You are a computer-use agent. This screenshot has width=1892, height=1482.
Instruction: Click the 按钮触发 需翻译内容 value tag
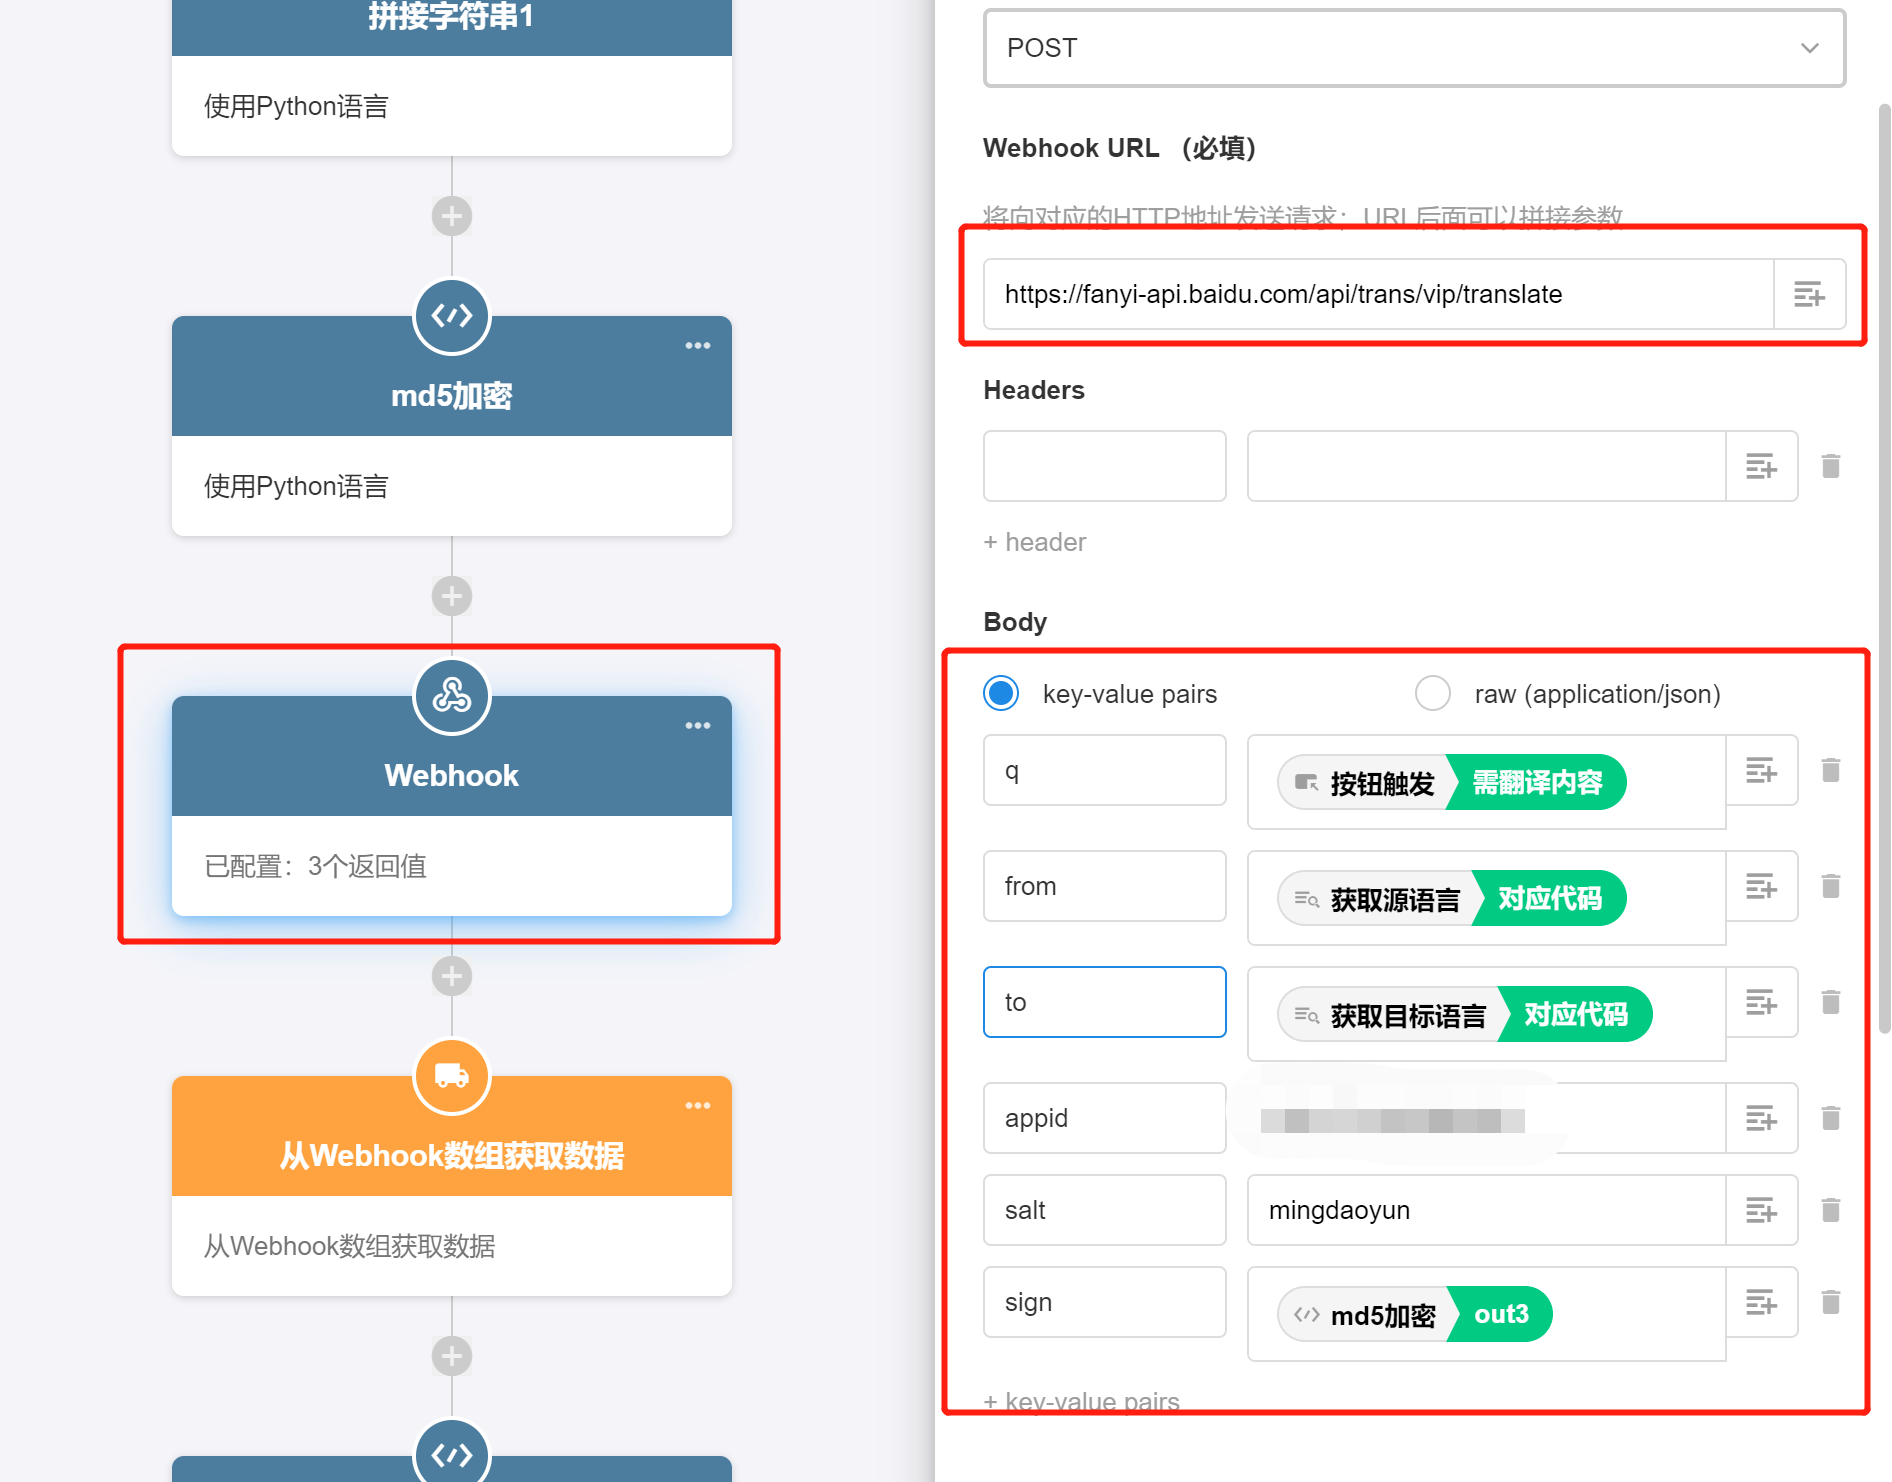coord(1452,782)
